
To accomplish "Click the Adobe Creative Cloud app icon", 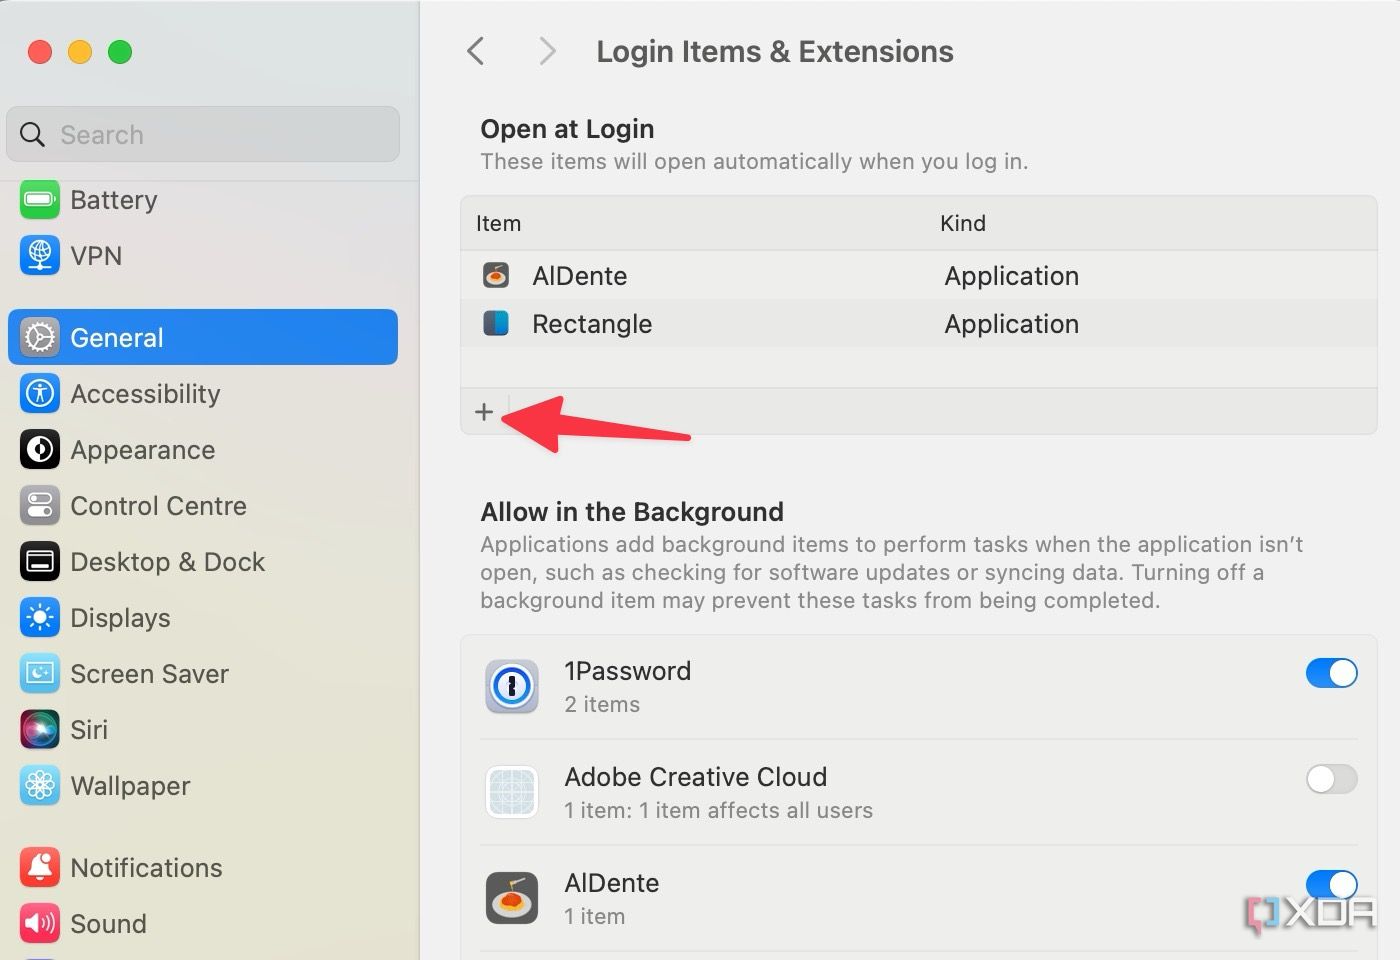I will tap(512, 792).
